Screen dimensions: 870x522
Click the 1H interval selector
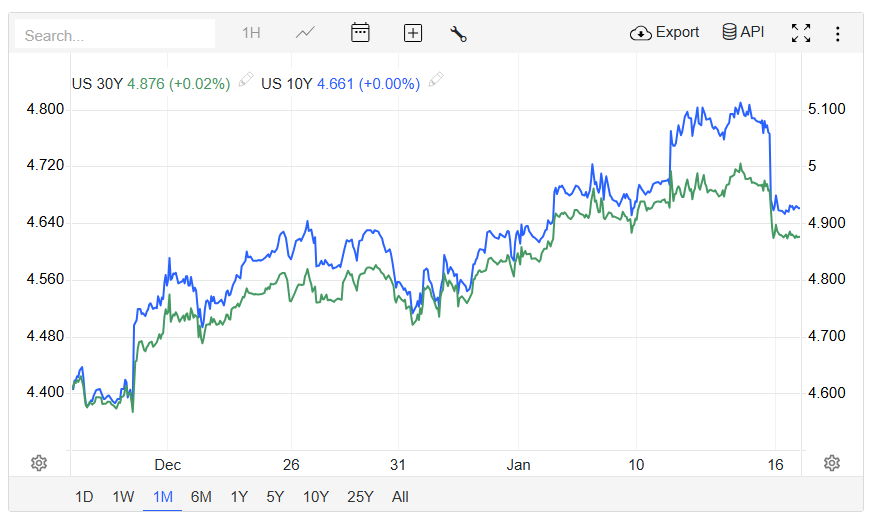tap(251, 33)
